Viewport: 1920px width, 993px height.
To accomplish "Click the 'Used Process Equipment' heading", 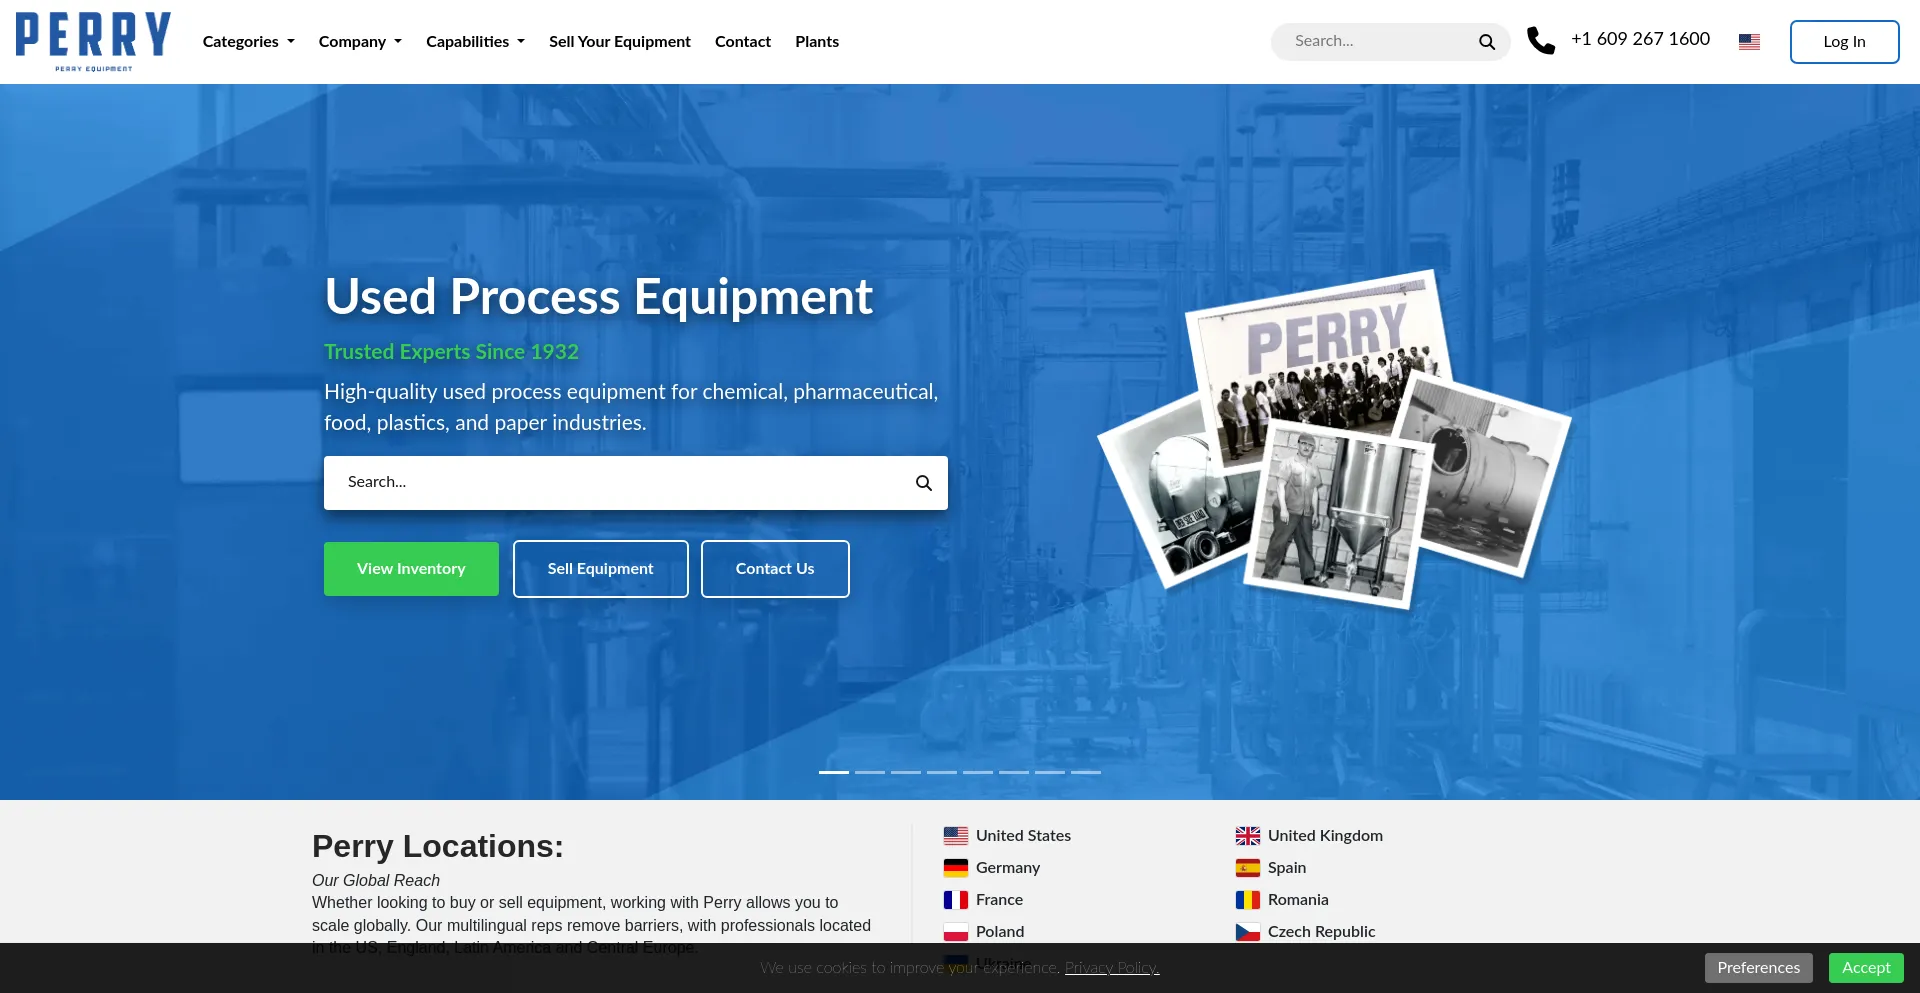I will 599,297.
